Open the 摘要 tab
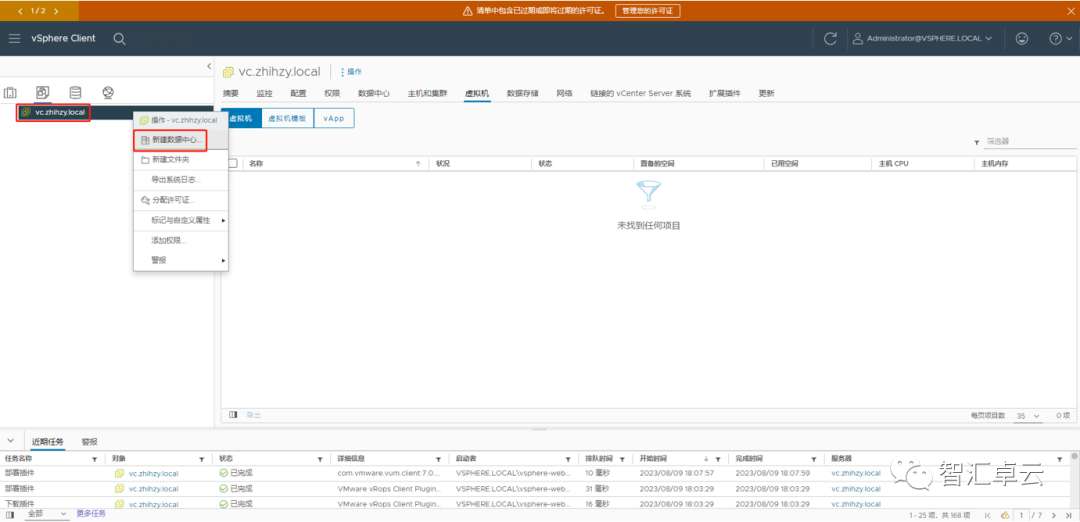The height and width of the screenshot is (522, 1080). click(231, 93)
